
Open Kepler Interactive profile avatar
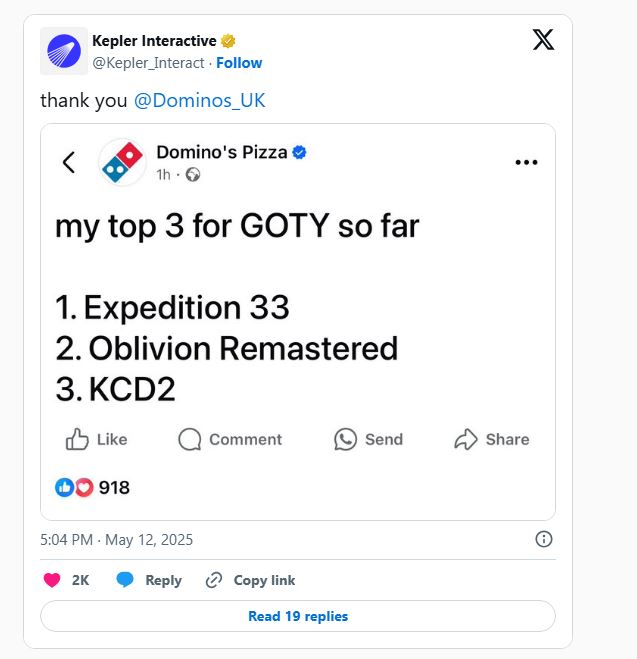click(x=63, y=51)
